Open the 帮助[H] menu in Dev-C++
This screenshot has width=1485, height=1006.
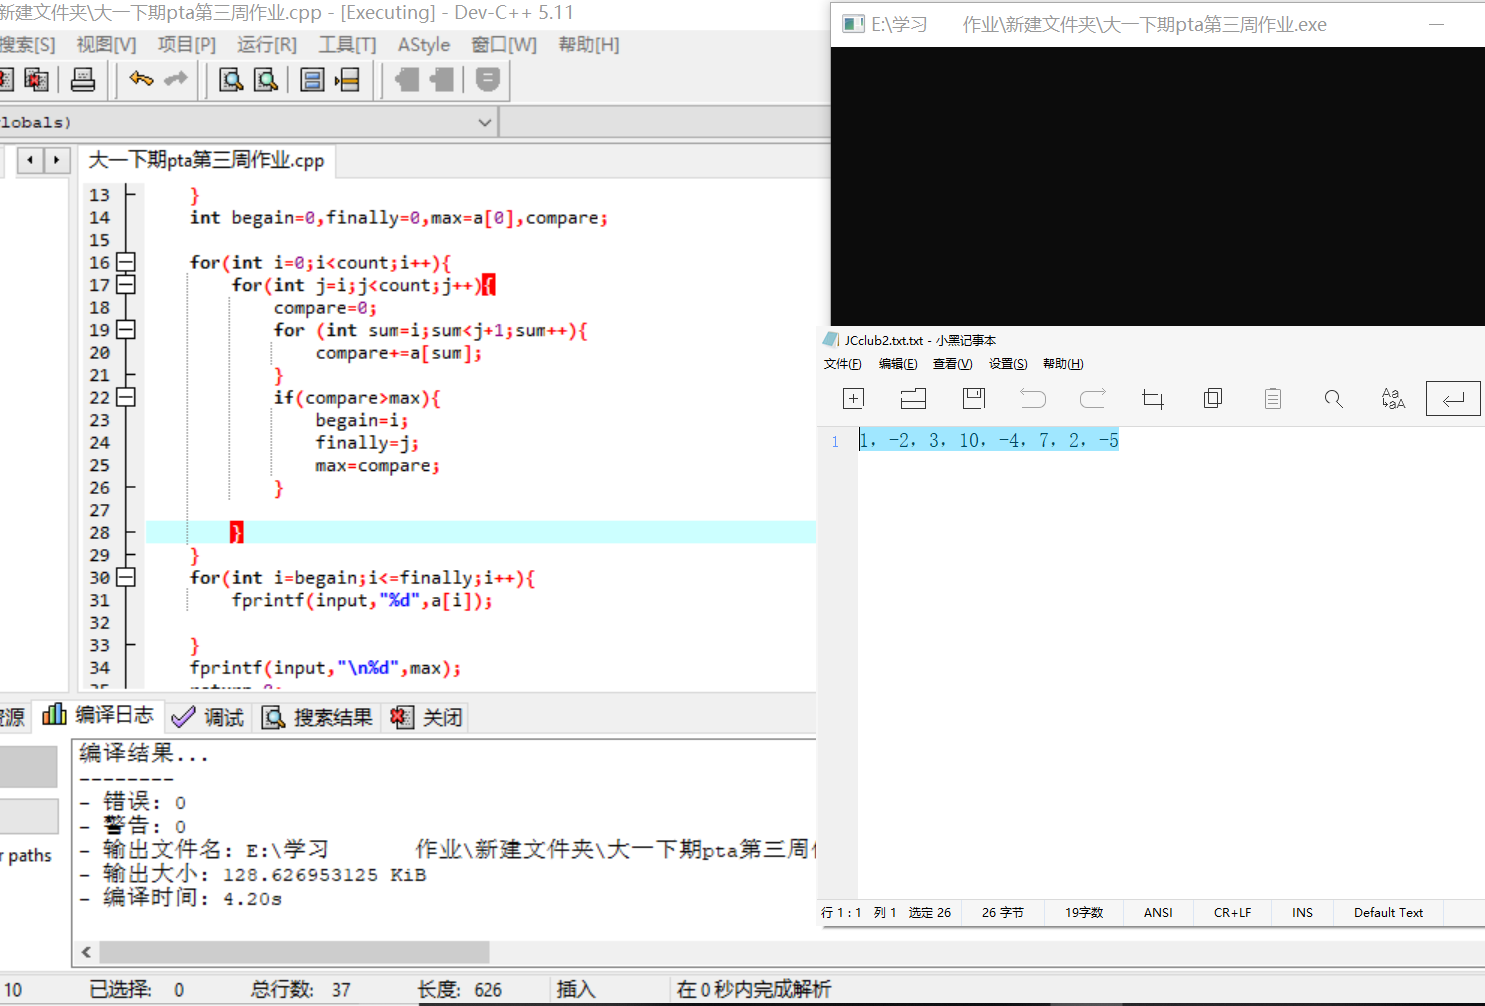(x=589, y=44)
